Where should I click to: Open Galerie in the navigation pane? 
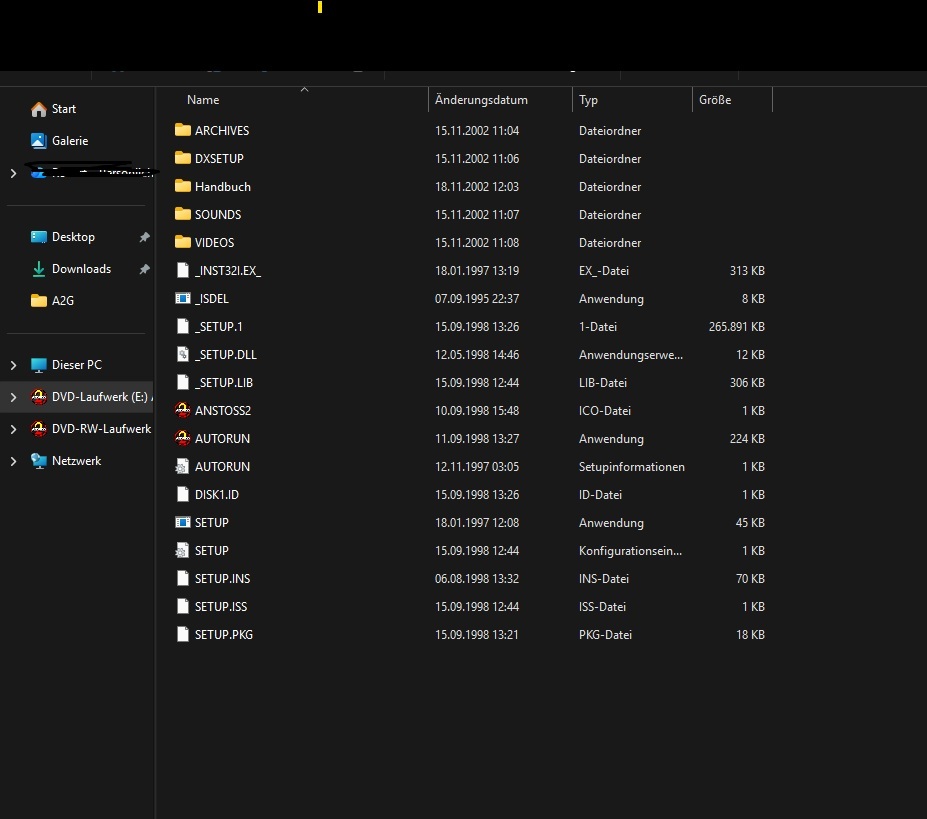click(70, 141)
